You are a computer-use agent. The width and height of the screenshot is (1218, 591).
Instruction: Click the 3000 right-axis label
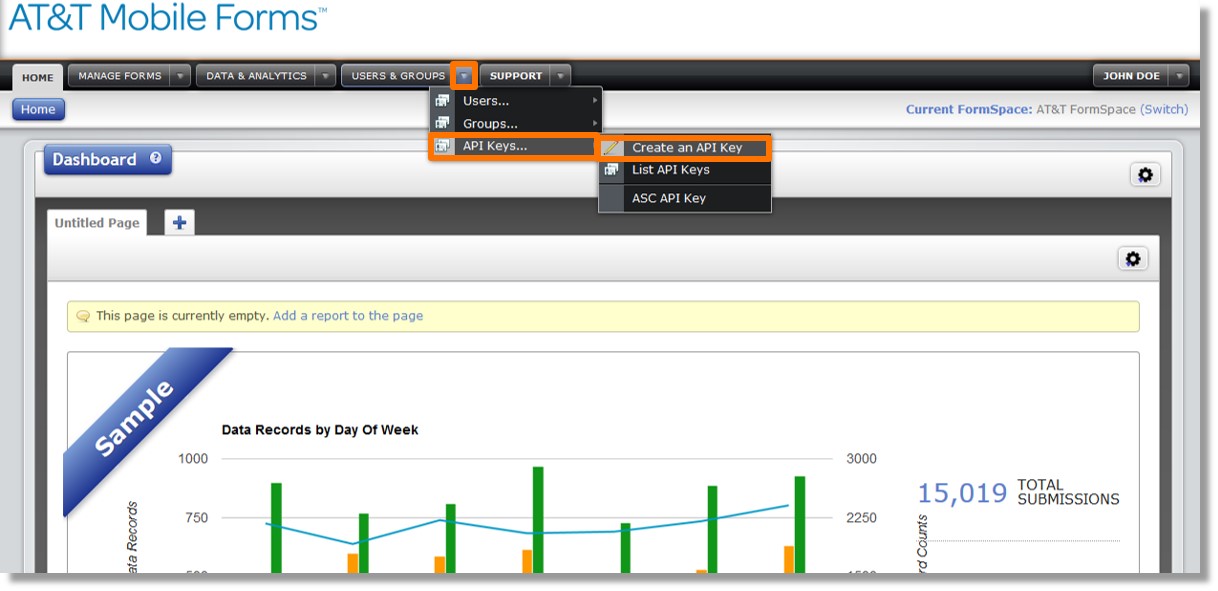pos(861,459)
